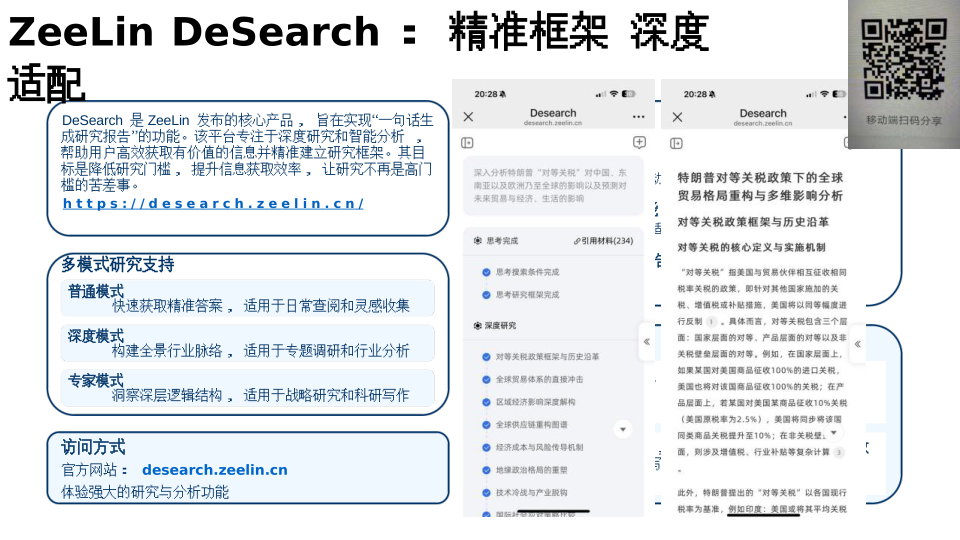This screenshot has height=540, width=960.
Task: Open the https://desearch.zeelin.cn/ hyperlink
Action: 213,203
